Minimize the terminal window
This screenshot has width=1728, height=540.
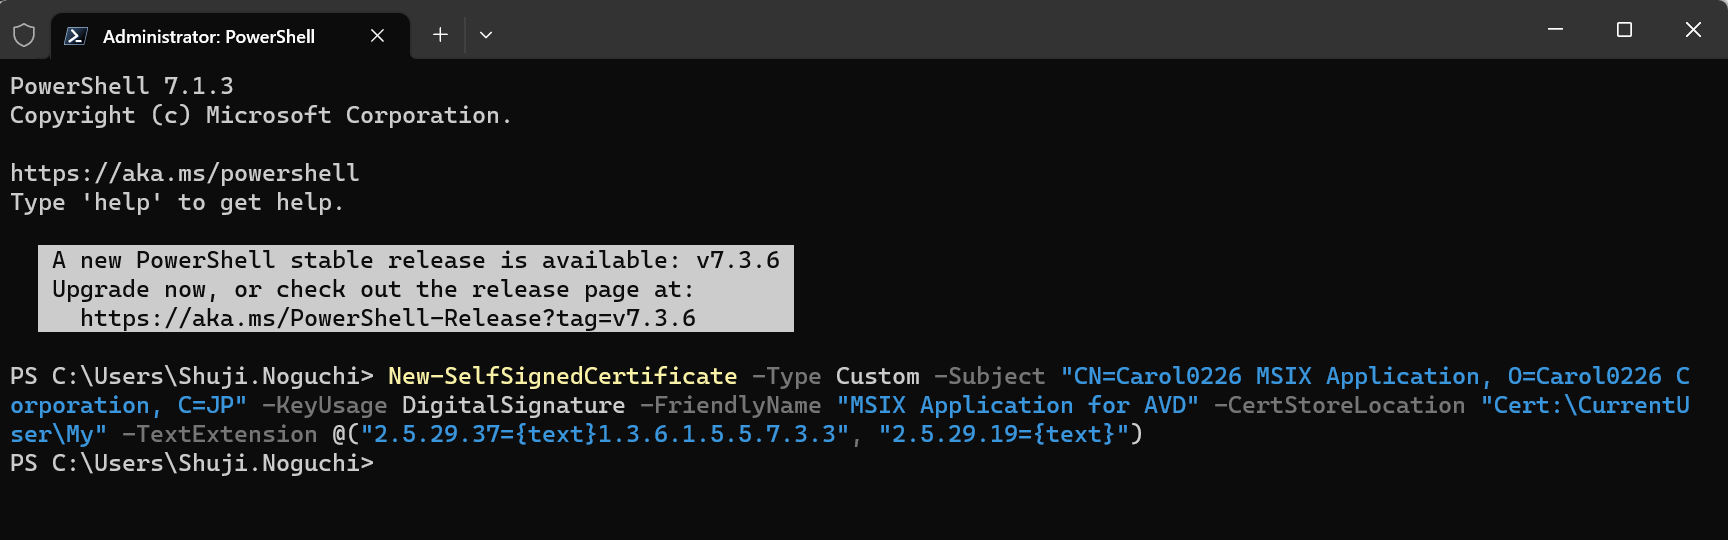[1555, 30]
